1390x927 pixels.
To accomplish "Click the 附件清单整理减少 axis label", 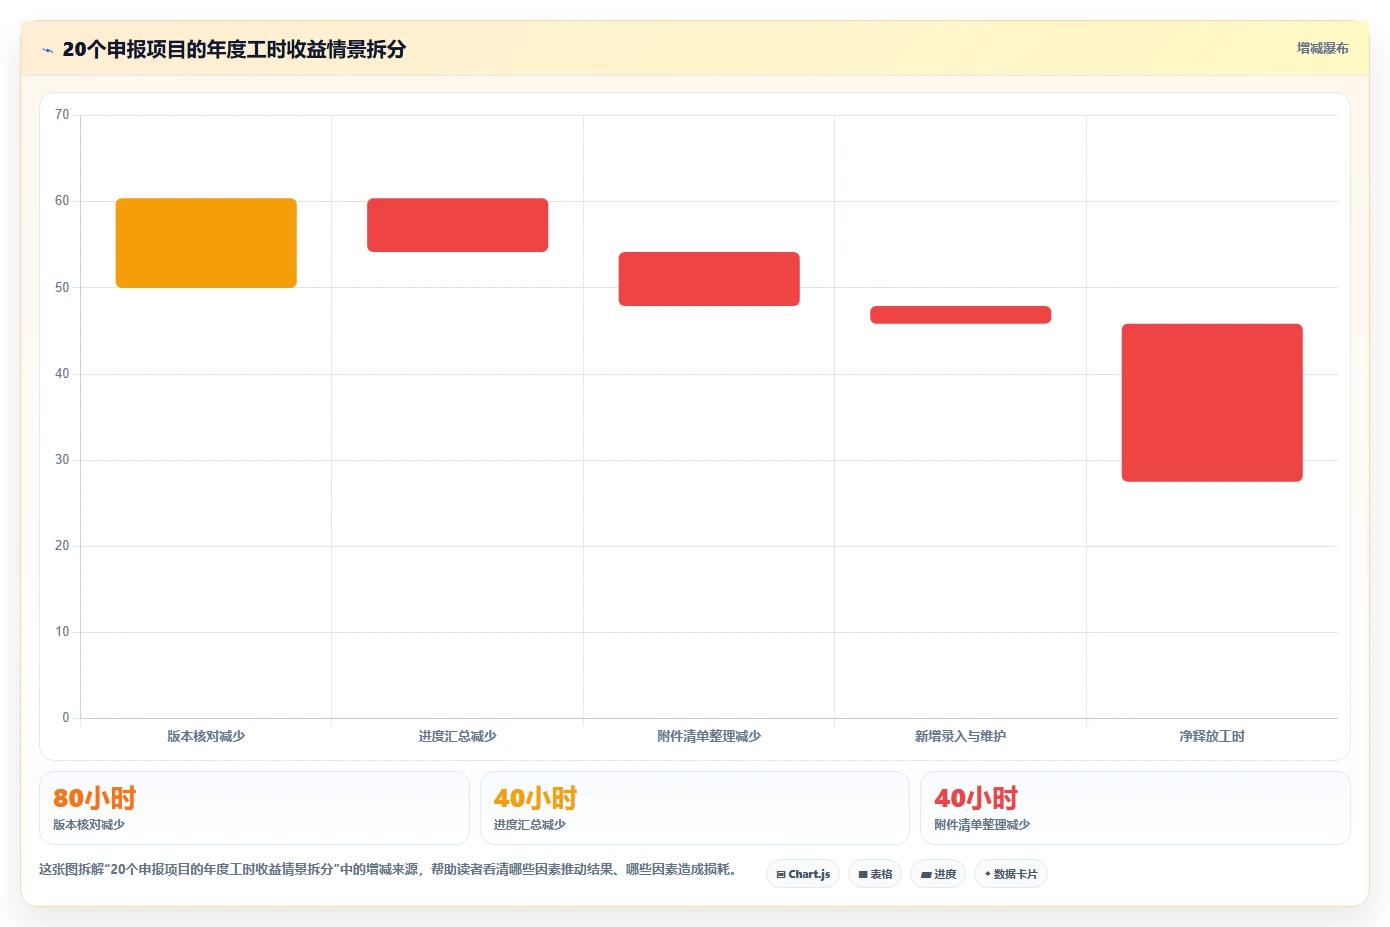I will click(x=709, y=736).
